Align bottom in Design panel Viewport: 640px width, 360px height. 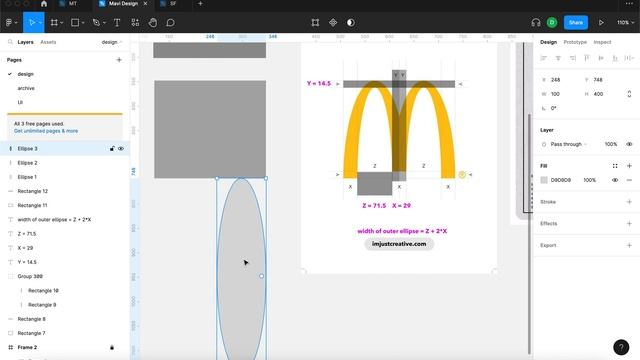(615, 58)
